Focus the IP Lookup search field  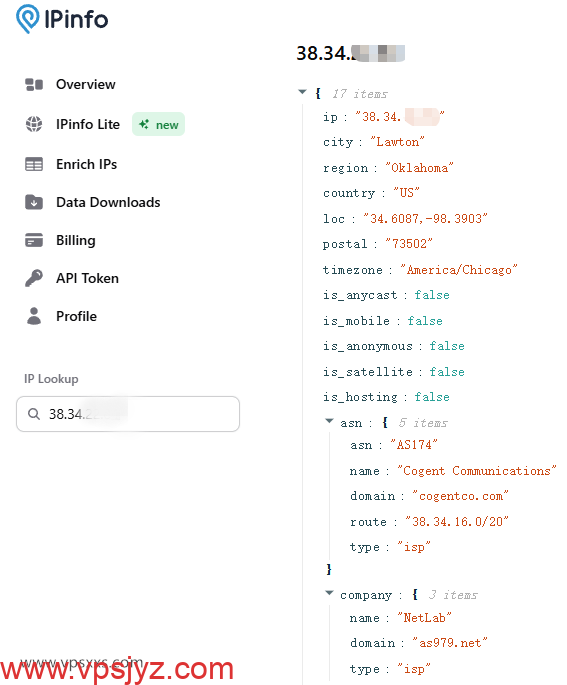point(128,414)
